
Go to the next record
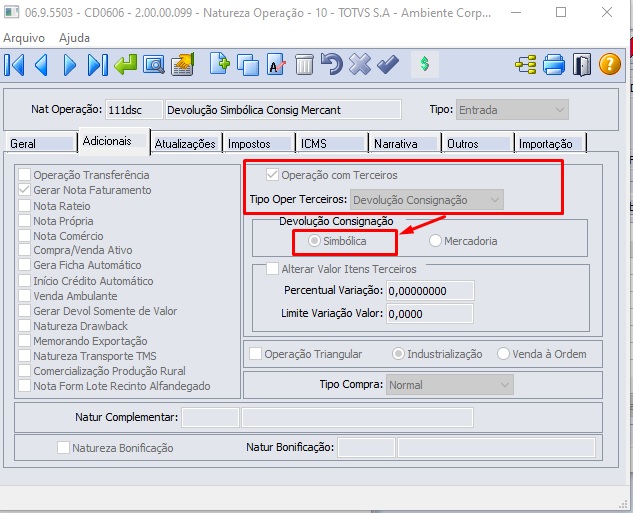pos(69,65)
